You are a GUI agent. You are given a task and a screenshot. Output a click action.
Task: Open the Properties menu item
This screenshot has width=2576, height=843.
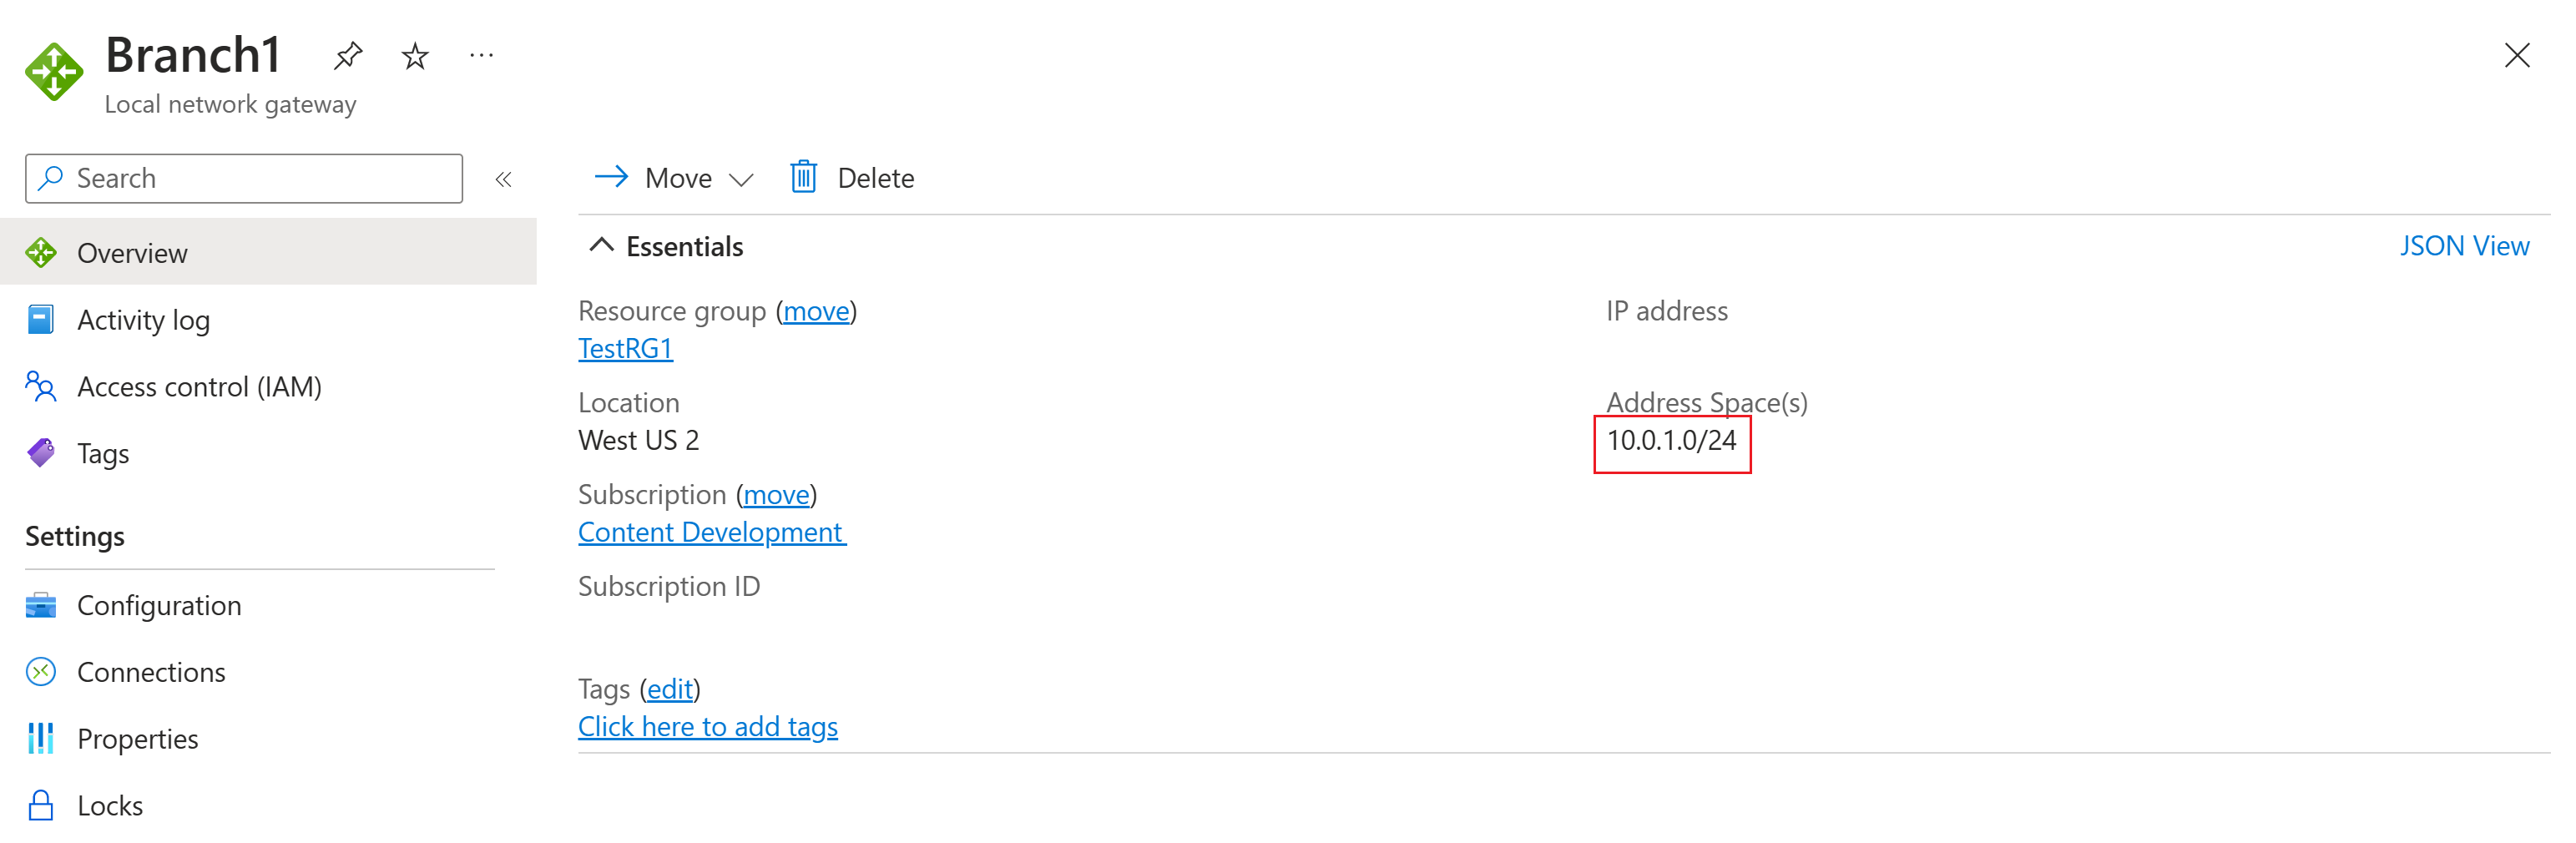[x=137, y=739]
